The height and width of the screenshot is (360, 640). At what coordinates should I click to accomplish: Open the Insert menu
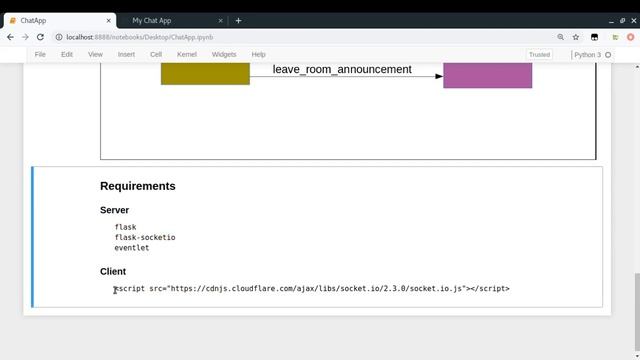click(126, 54)
